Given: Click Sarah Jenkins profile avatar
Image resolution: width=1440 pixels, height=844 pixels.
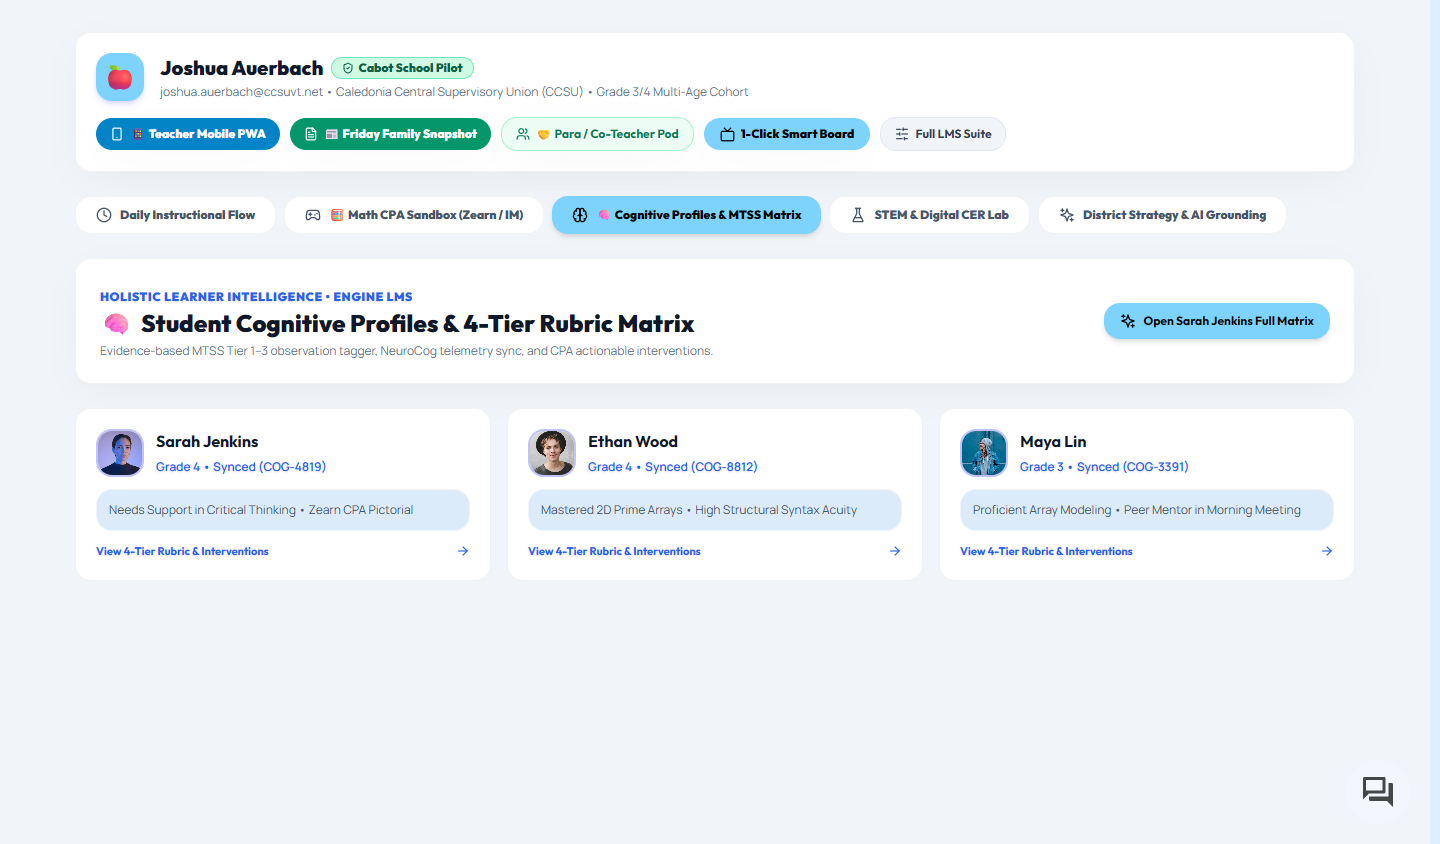Looking at the screenshot, I should [120, 453].
